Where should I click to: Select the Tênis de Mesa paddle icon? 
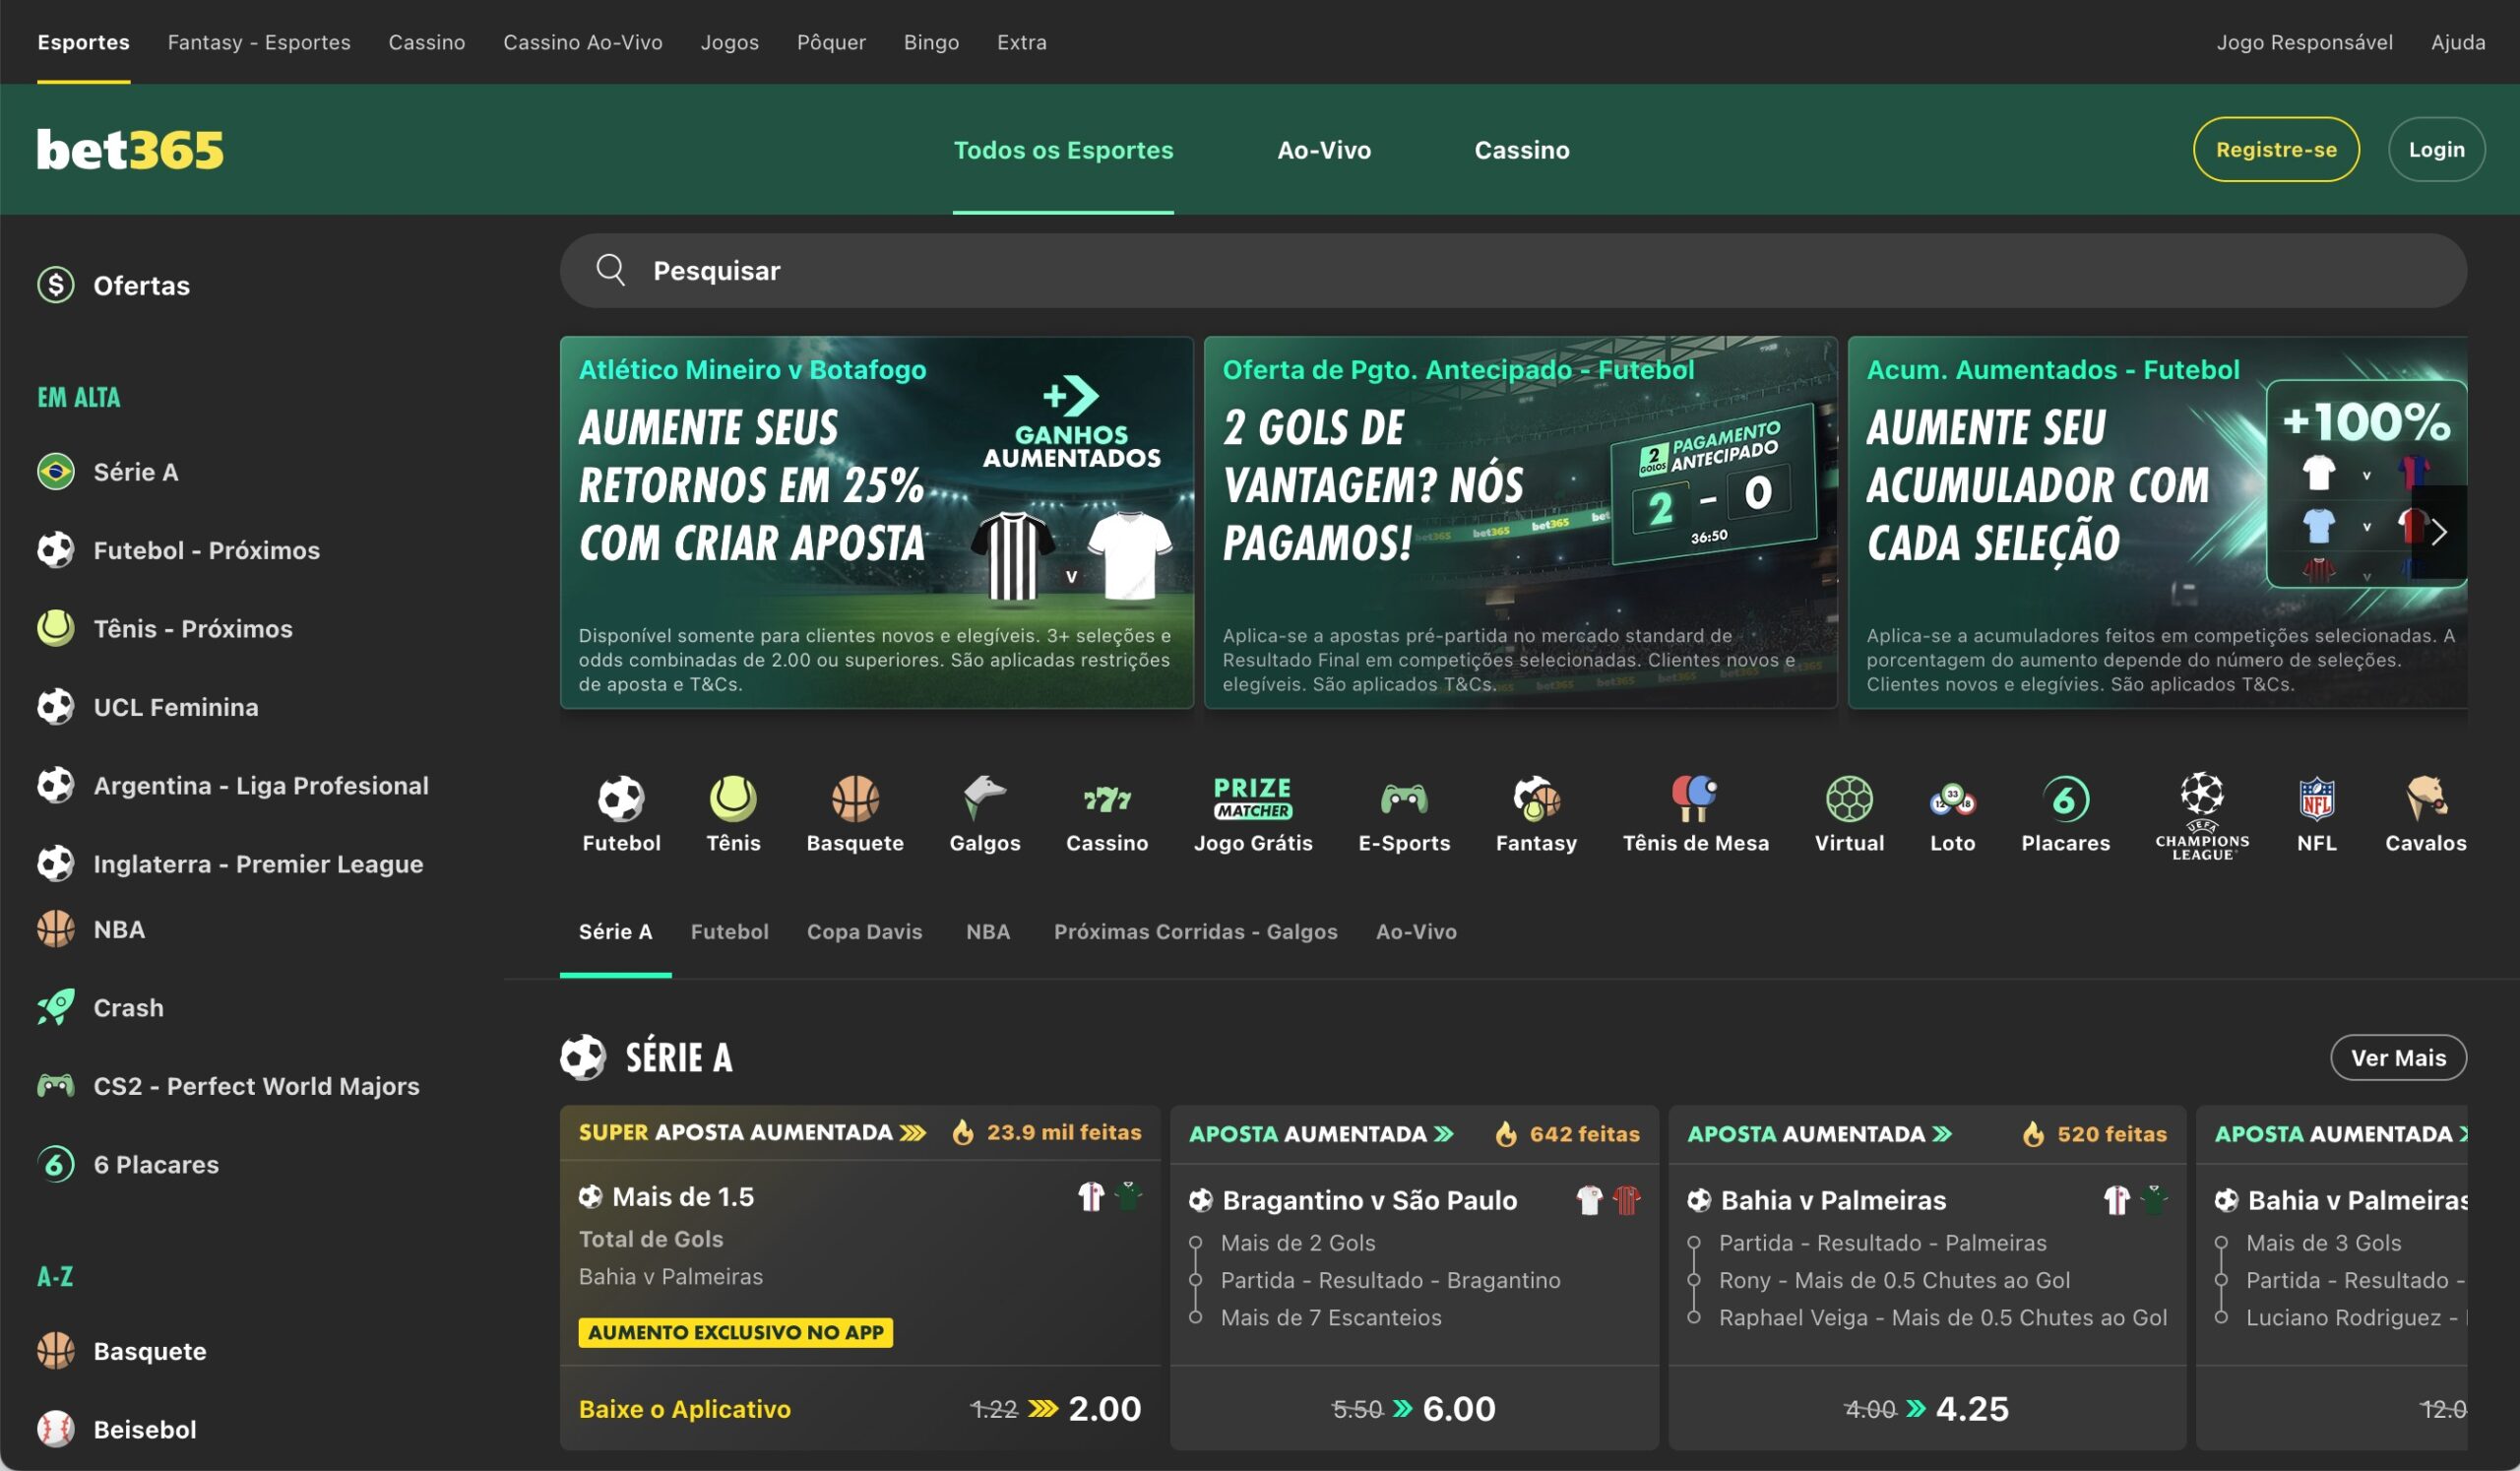point(1695,798)
